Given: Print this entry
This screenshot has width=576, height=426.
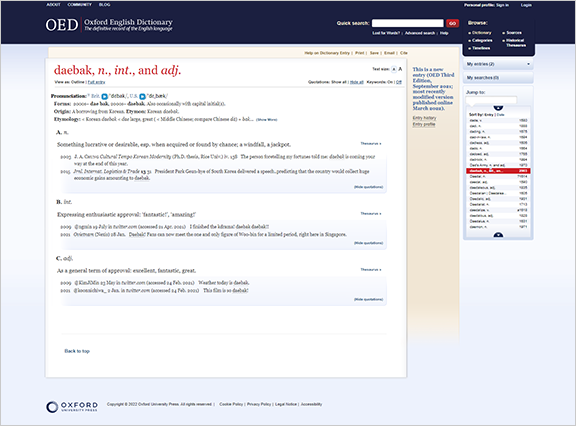Looking at the screenshot, I should coord(360,53).
